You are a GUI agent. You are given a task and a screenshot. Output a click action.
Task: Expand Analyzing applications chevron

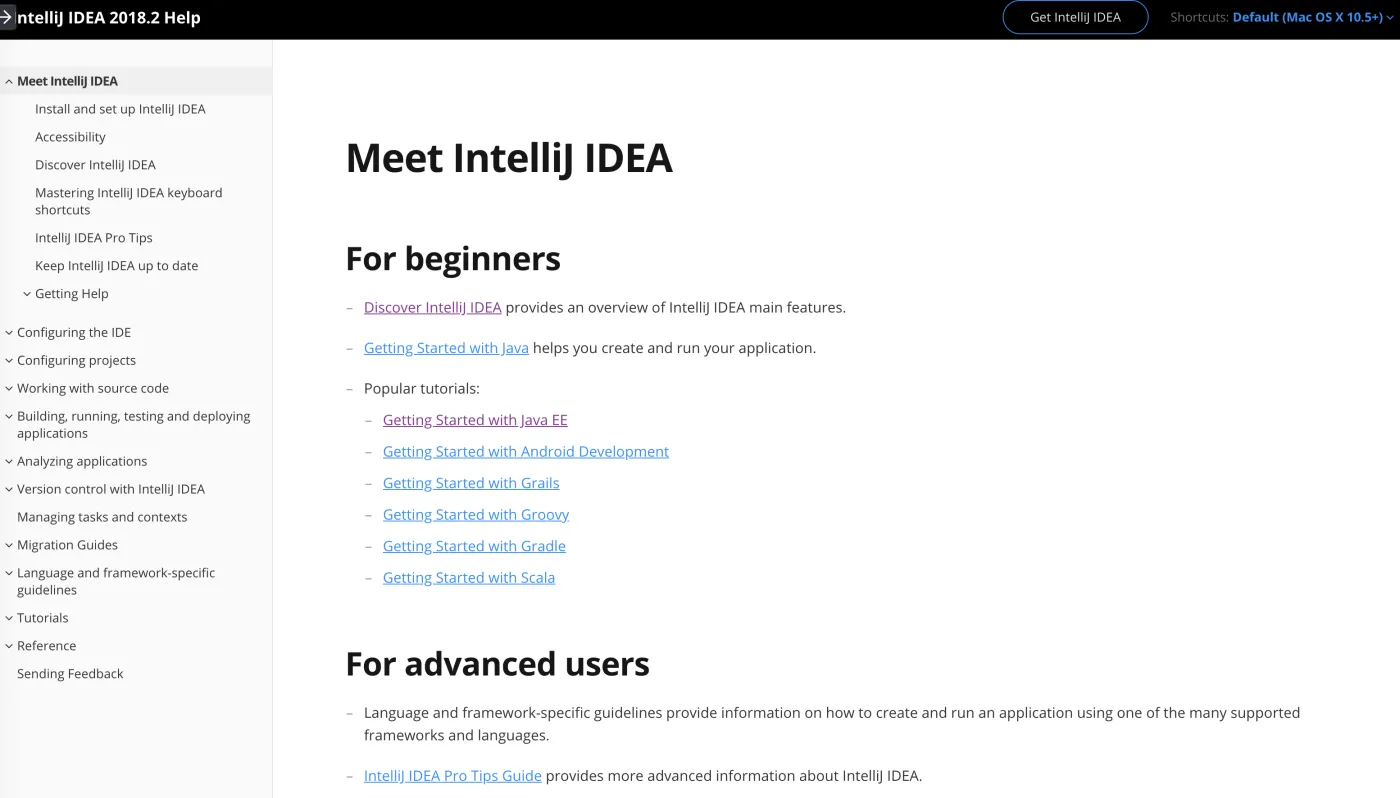coord(9,462)
